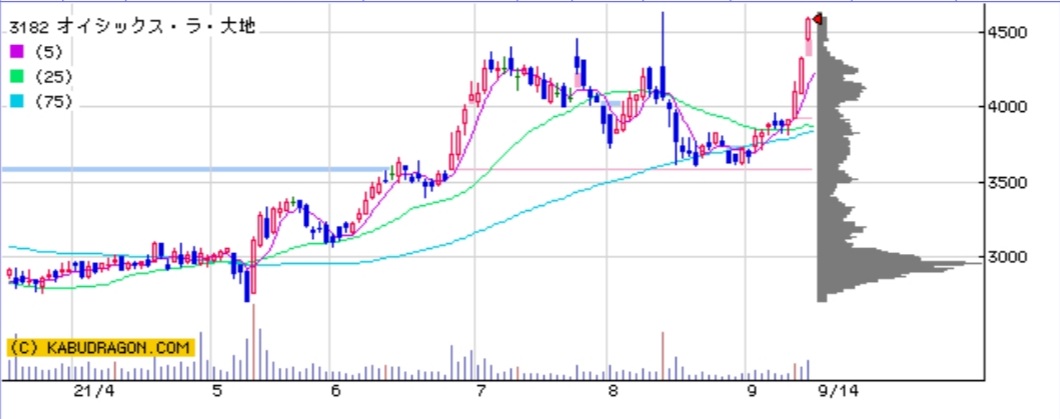Image resolution: width=1060 pixels, height=419 pixels.
Task: Click the month 9 date axis label
Action: click(x=752, y=391)
